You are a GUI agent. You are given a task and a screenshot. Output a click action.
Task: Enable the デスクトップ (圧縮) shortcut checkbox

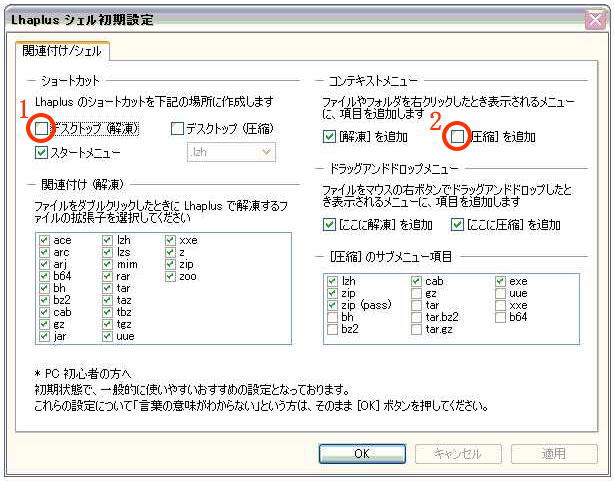tap(177, 128)
